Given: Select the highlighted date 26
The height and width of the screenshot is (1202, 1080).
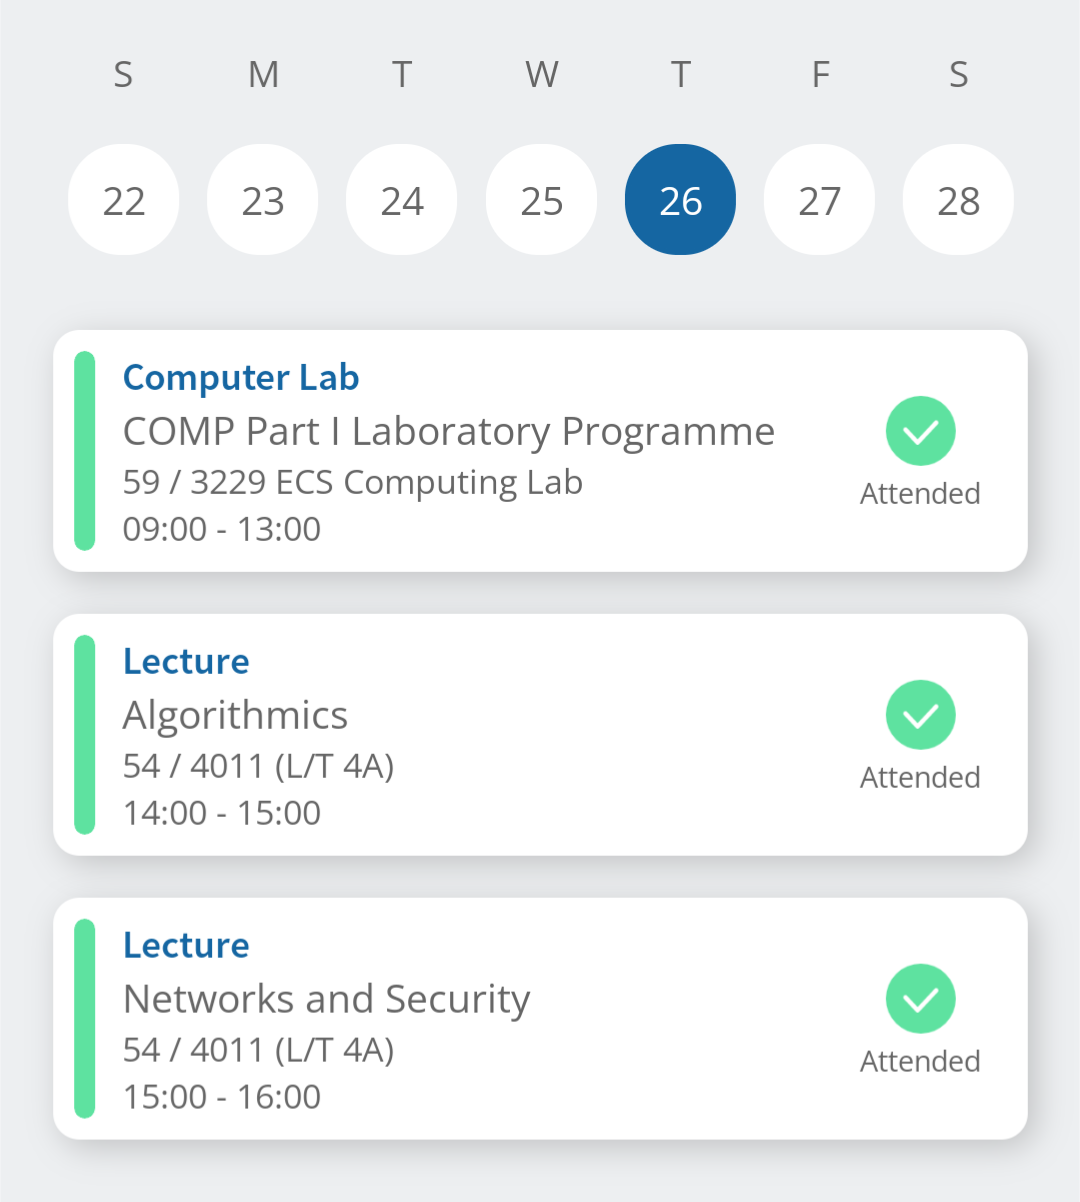Looking at the screenshot, I should [x=680, y=200].
